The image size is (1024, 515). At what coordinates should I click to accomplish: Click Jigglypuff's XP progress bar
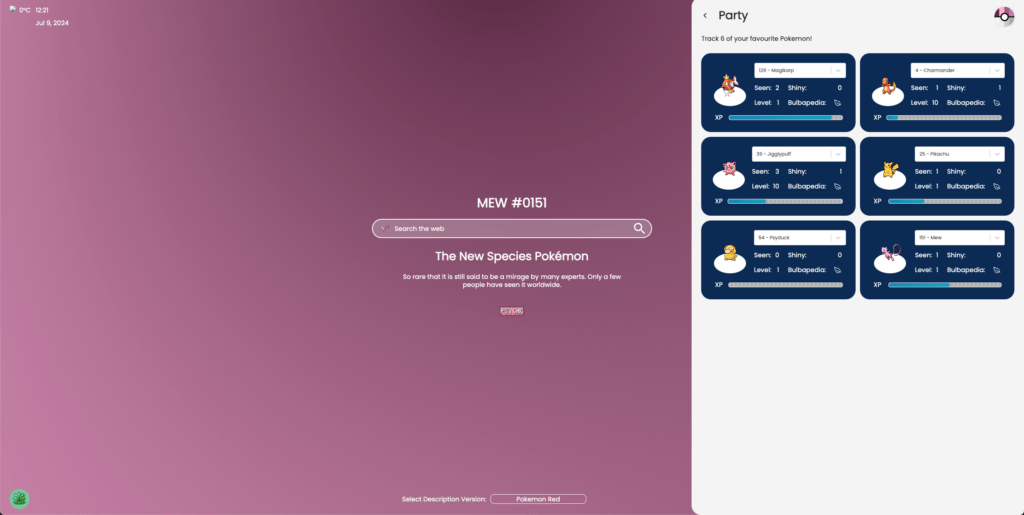[x=785, y=202]
